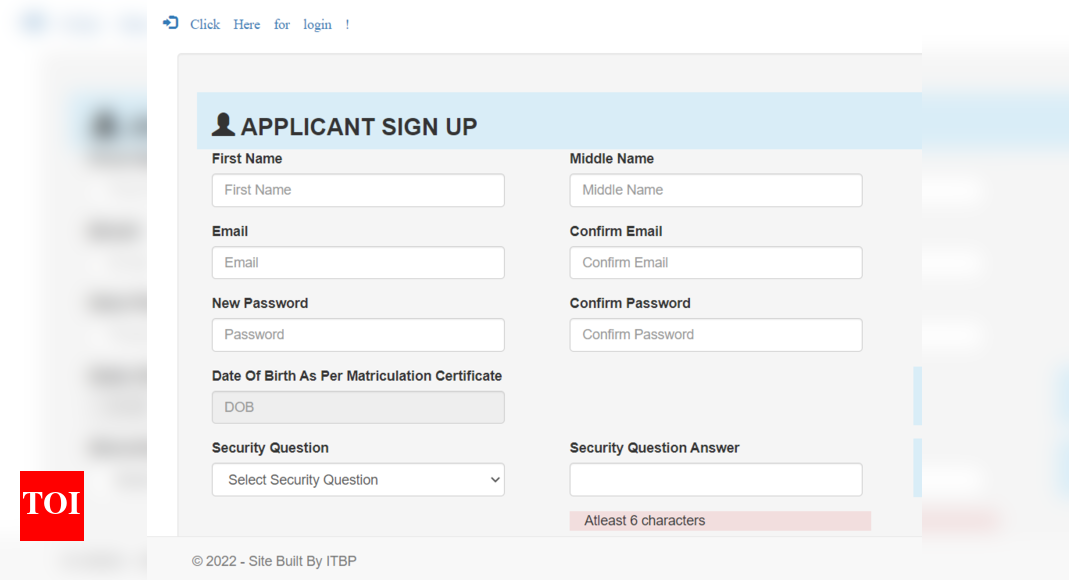The width and height of the screenshot is (1069, 580).
Task: Open the "Click Here for login" link
Action: point(269,24)
